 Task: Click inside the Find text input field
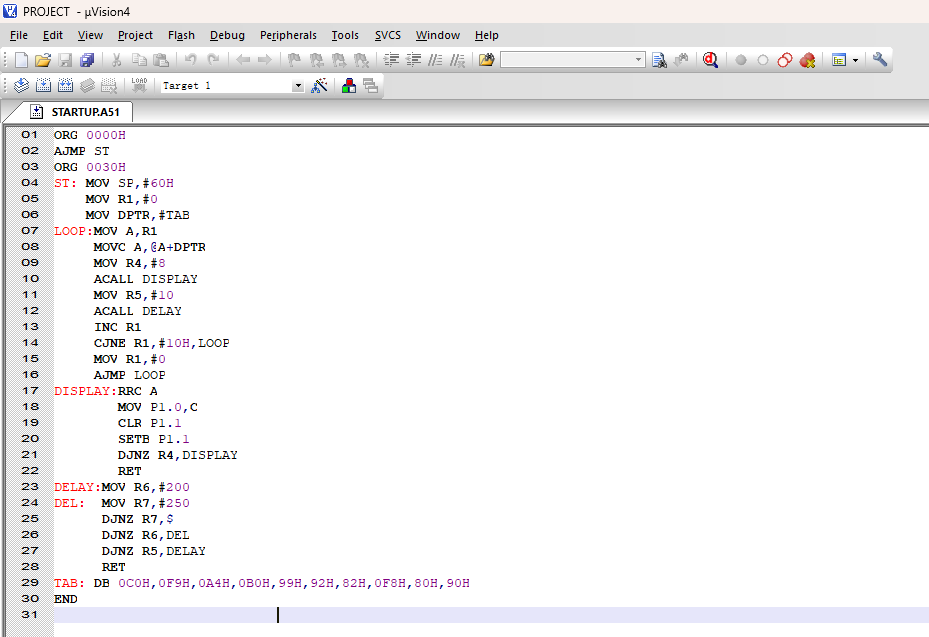(x=566, y=60)
